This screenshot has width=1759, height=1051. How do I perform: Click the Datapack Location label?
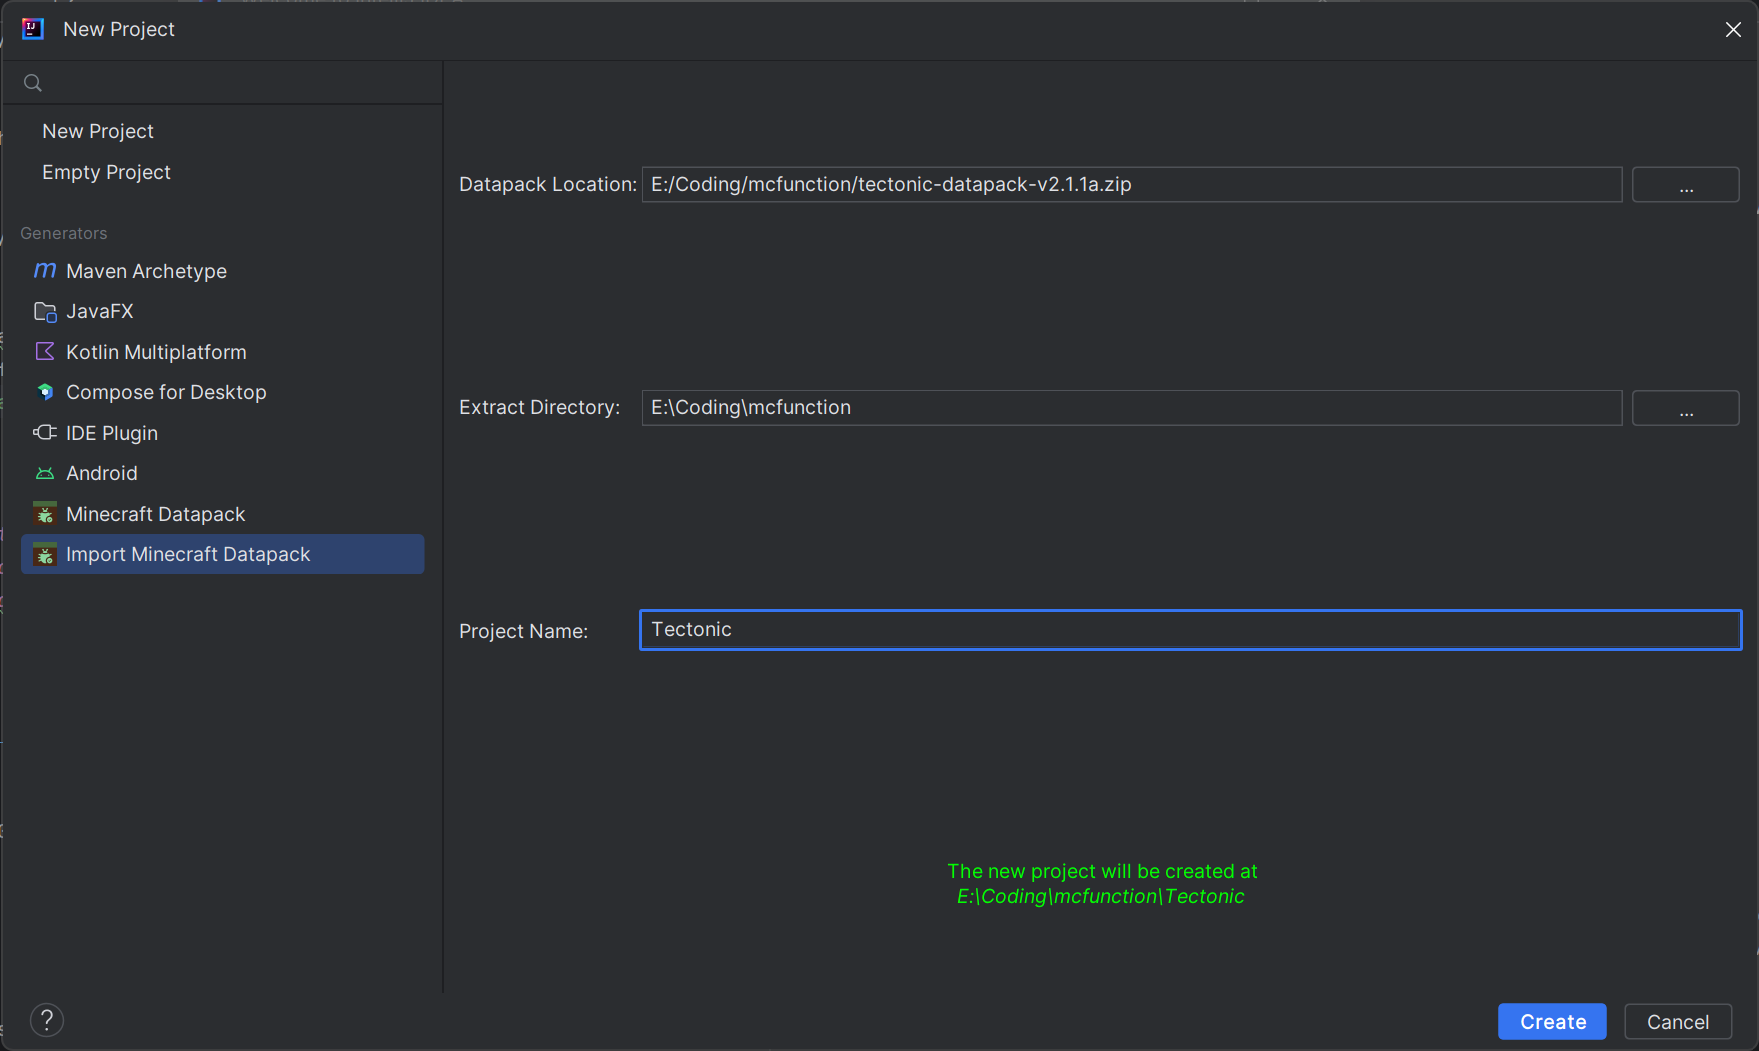[548, 185]
